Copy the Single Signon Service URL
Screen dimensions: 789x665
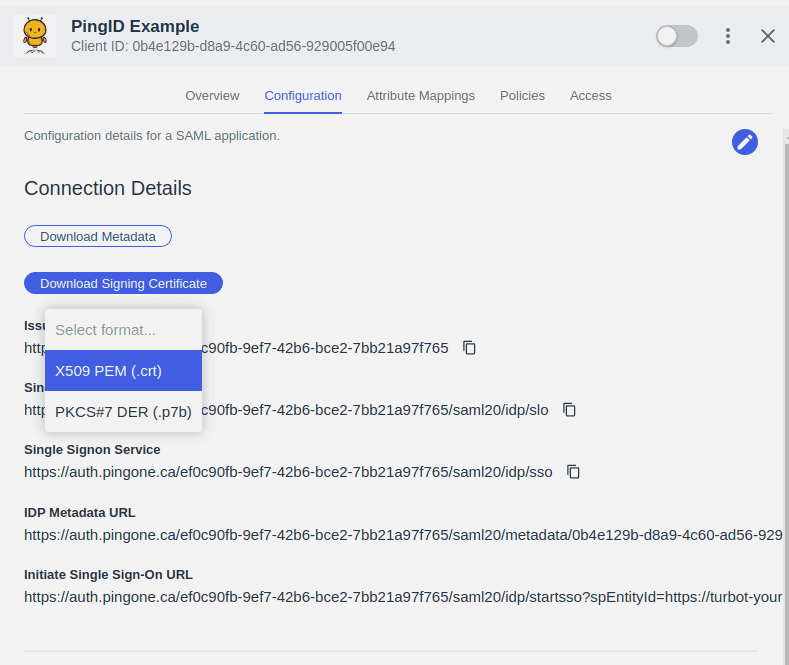(574, 472)
